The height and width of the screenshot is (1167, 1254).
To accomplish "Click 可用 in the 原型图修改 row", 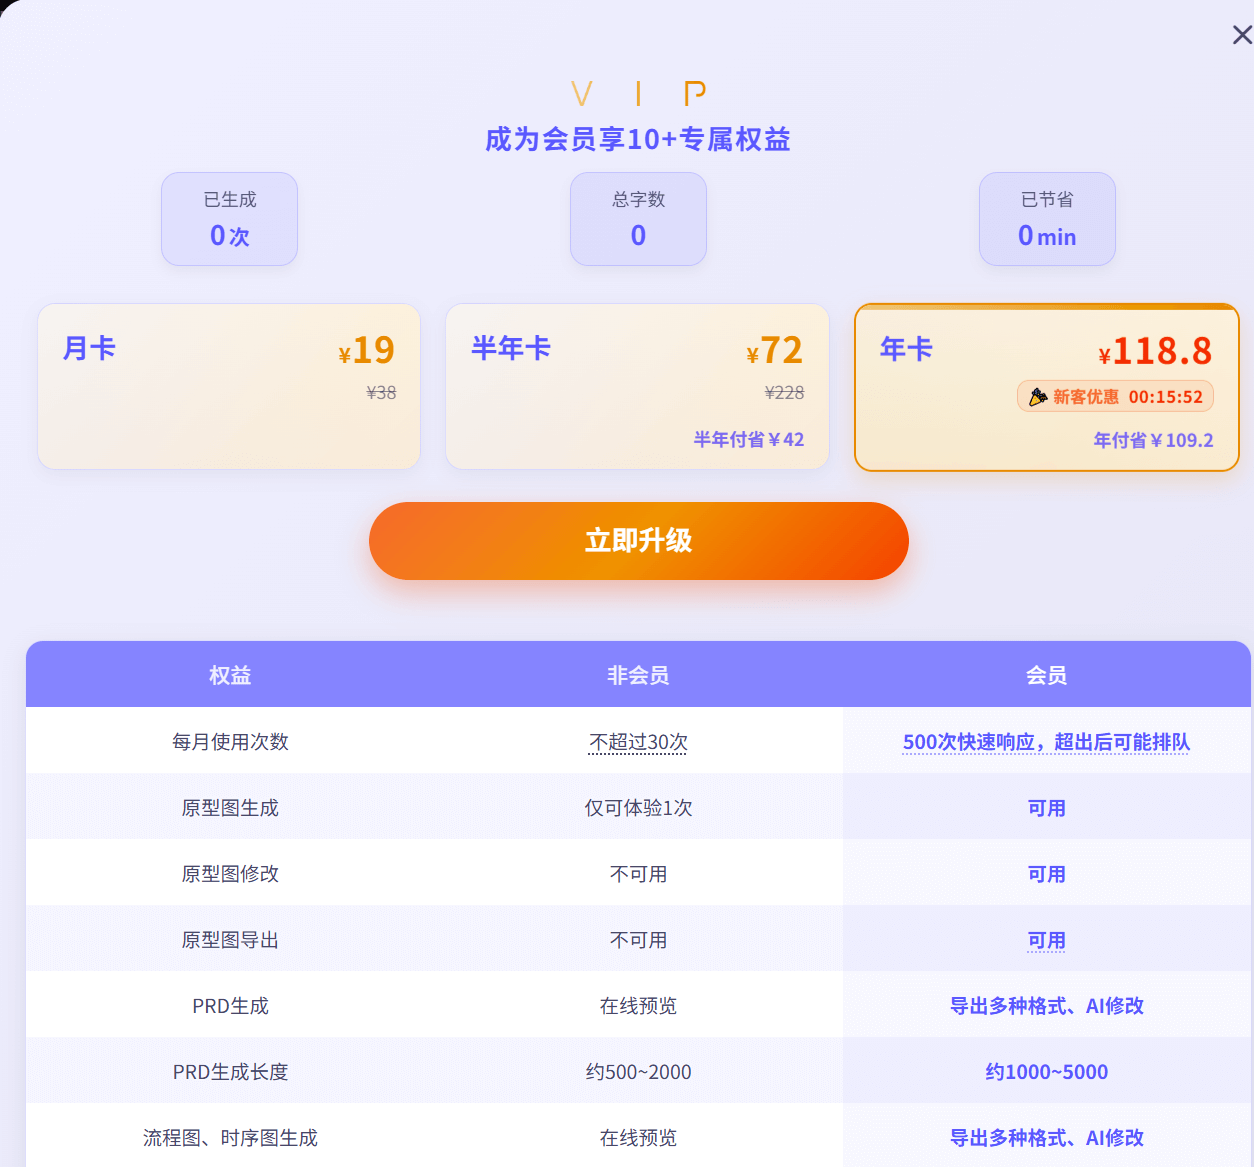I will point(1046,874).
